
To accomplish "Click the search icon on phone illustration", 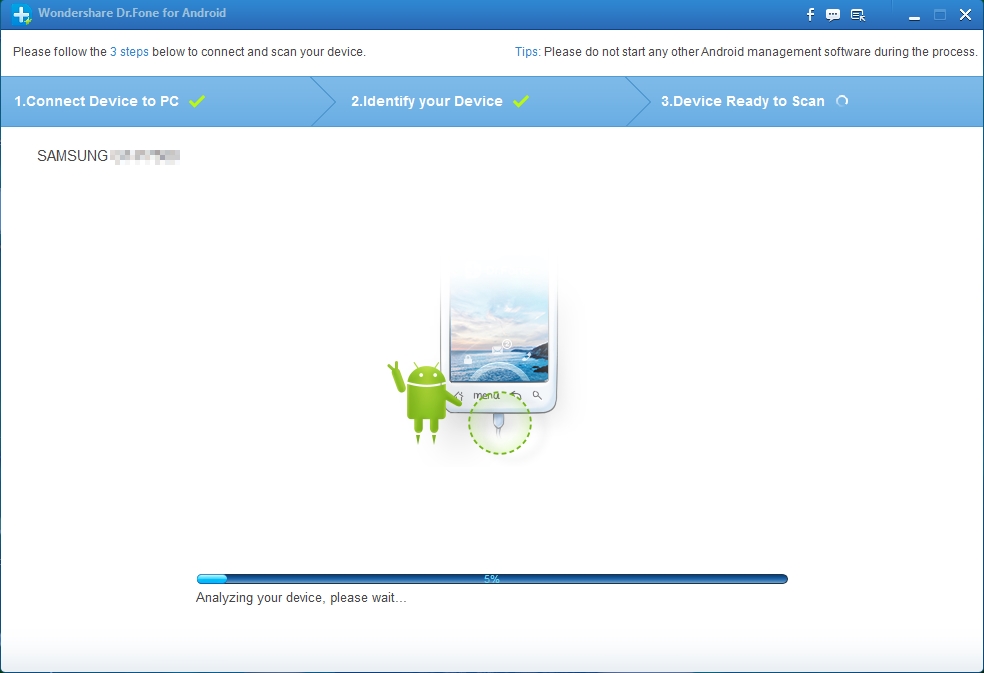I will click(537, 396).
